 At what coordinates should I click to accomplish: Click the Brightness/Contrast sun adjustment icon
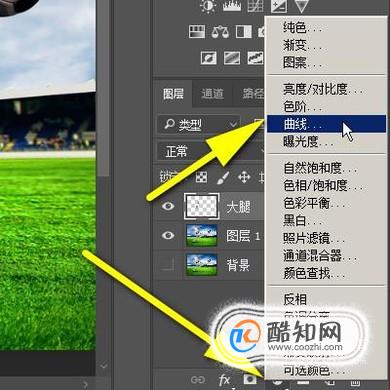click(208, 6)
